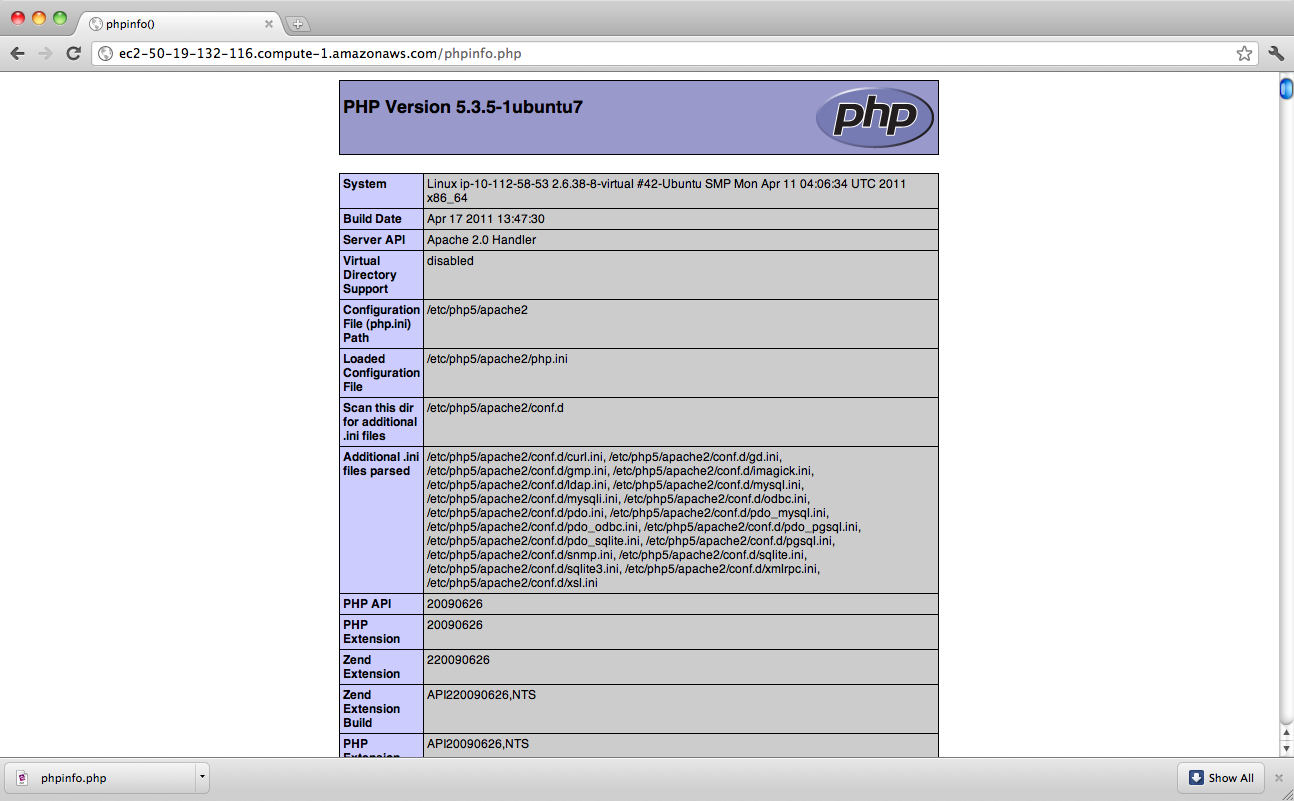The width and height of the screenshot is (1294, 801).
Task: Click the yellow minimize window button
Action: point(39,18)
